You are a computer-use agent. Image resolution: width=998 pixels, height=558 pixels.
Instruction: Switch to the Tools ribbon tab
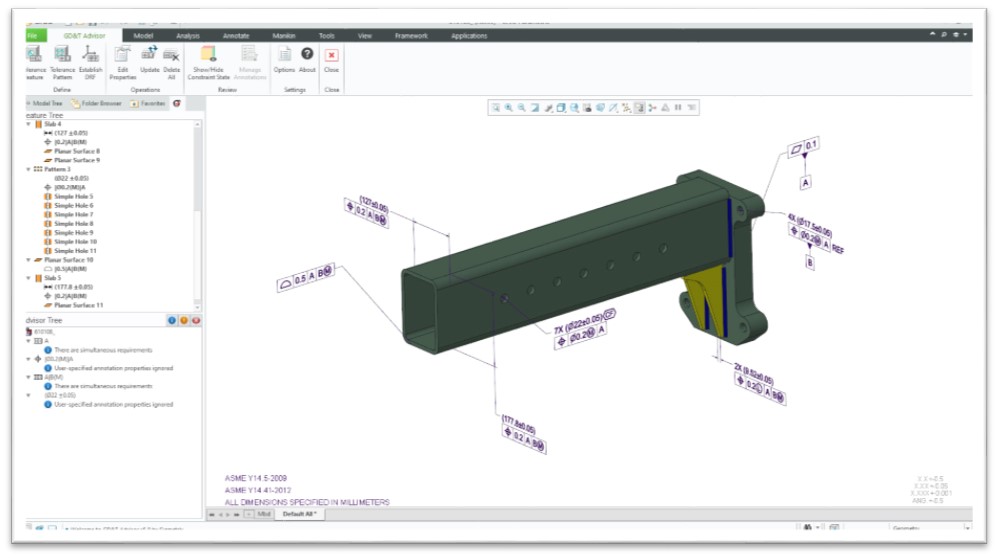pos(327,36)
